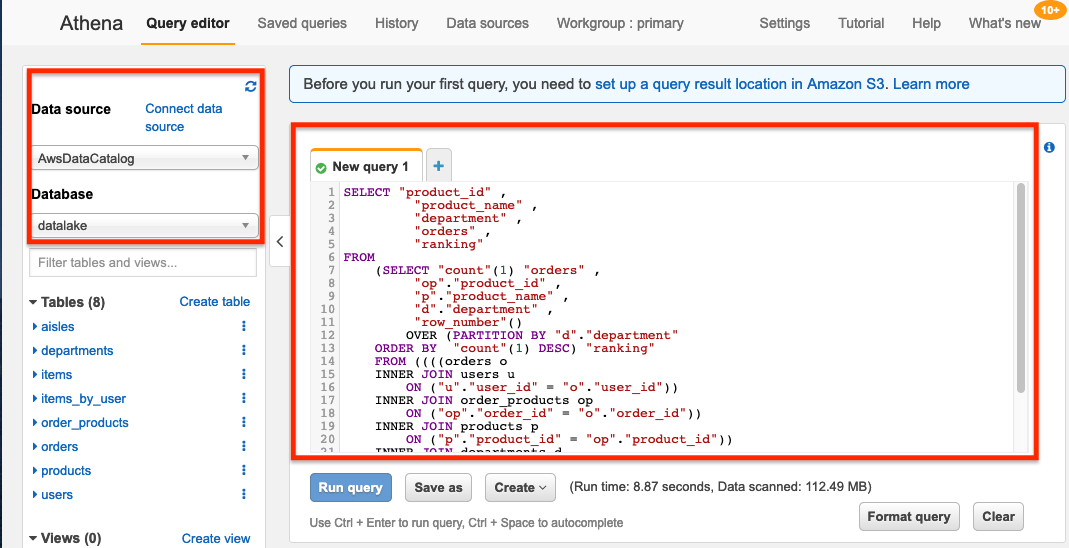This screenshot has height=548, width=1069.
Task: Click the Run query button
Action: pos(350,487)
